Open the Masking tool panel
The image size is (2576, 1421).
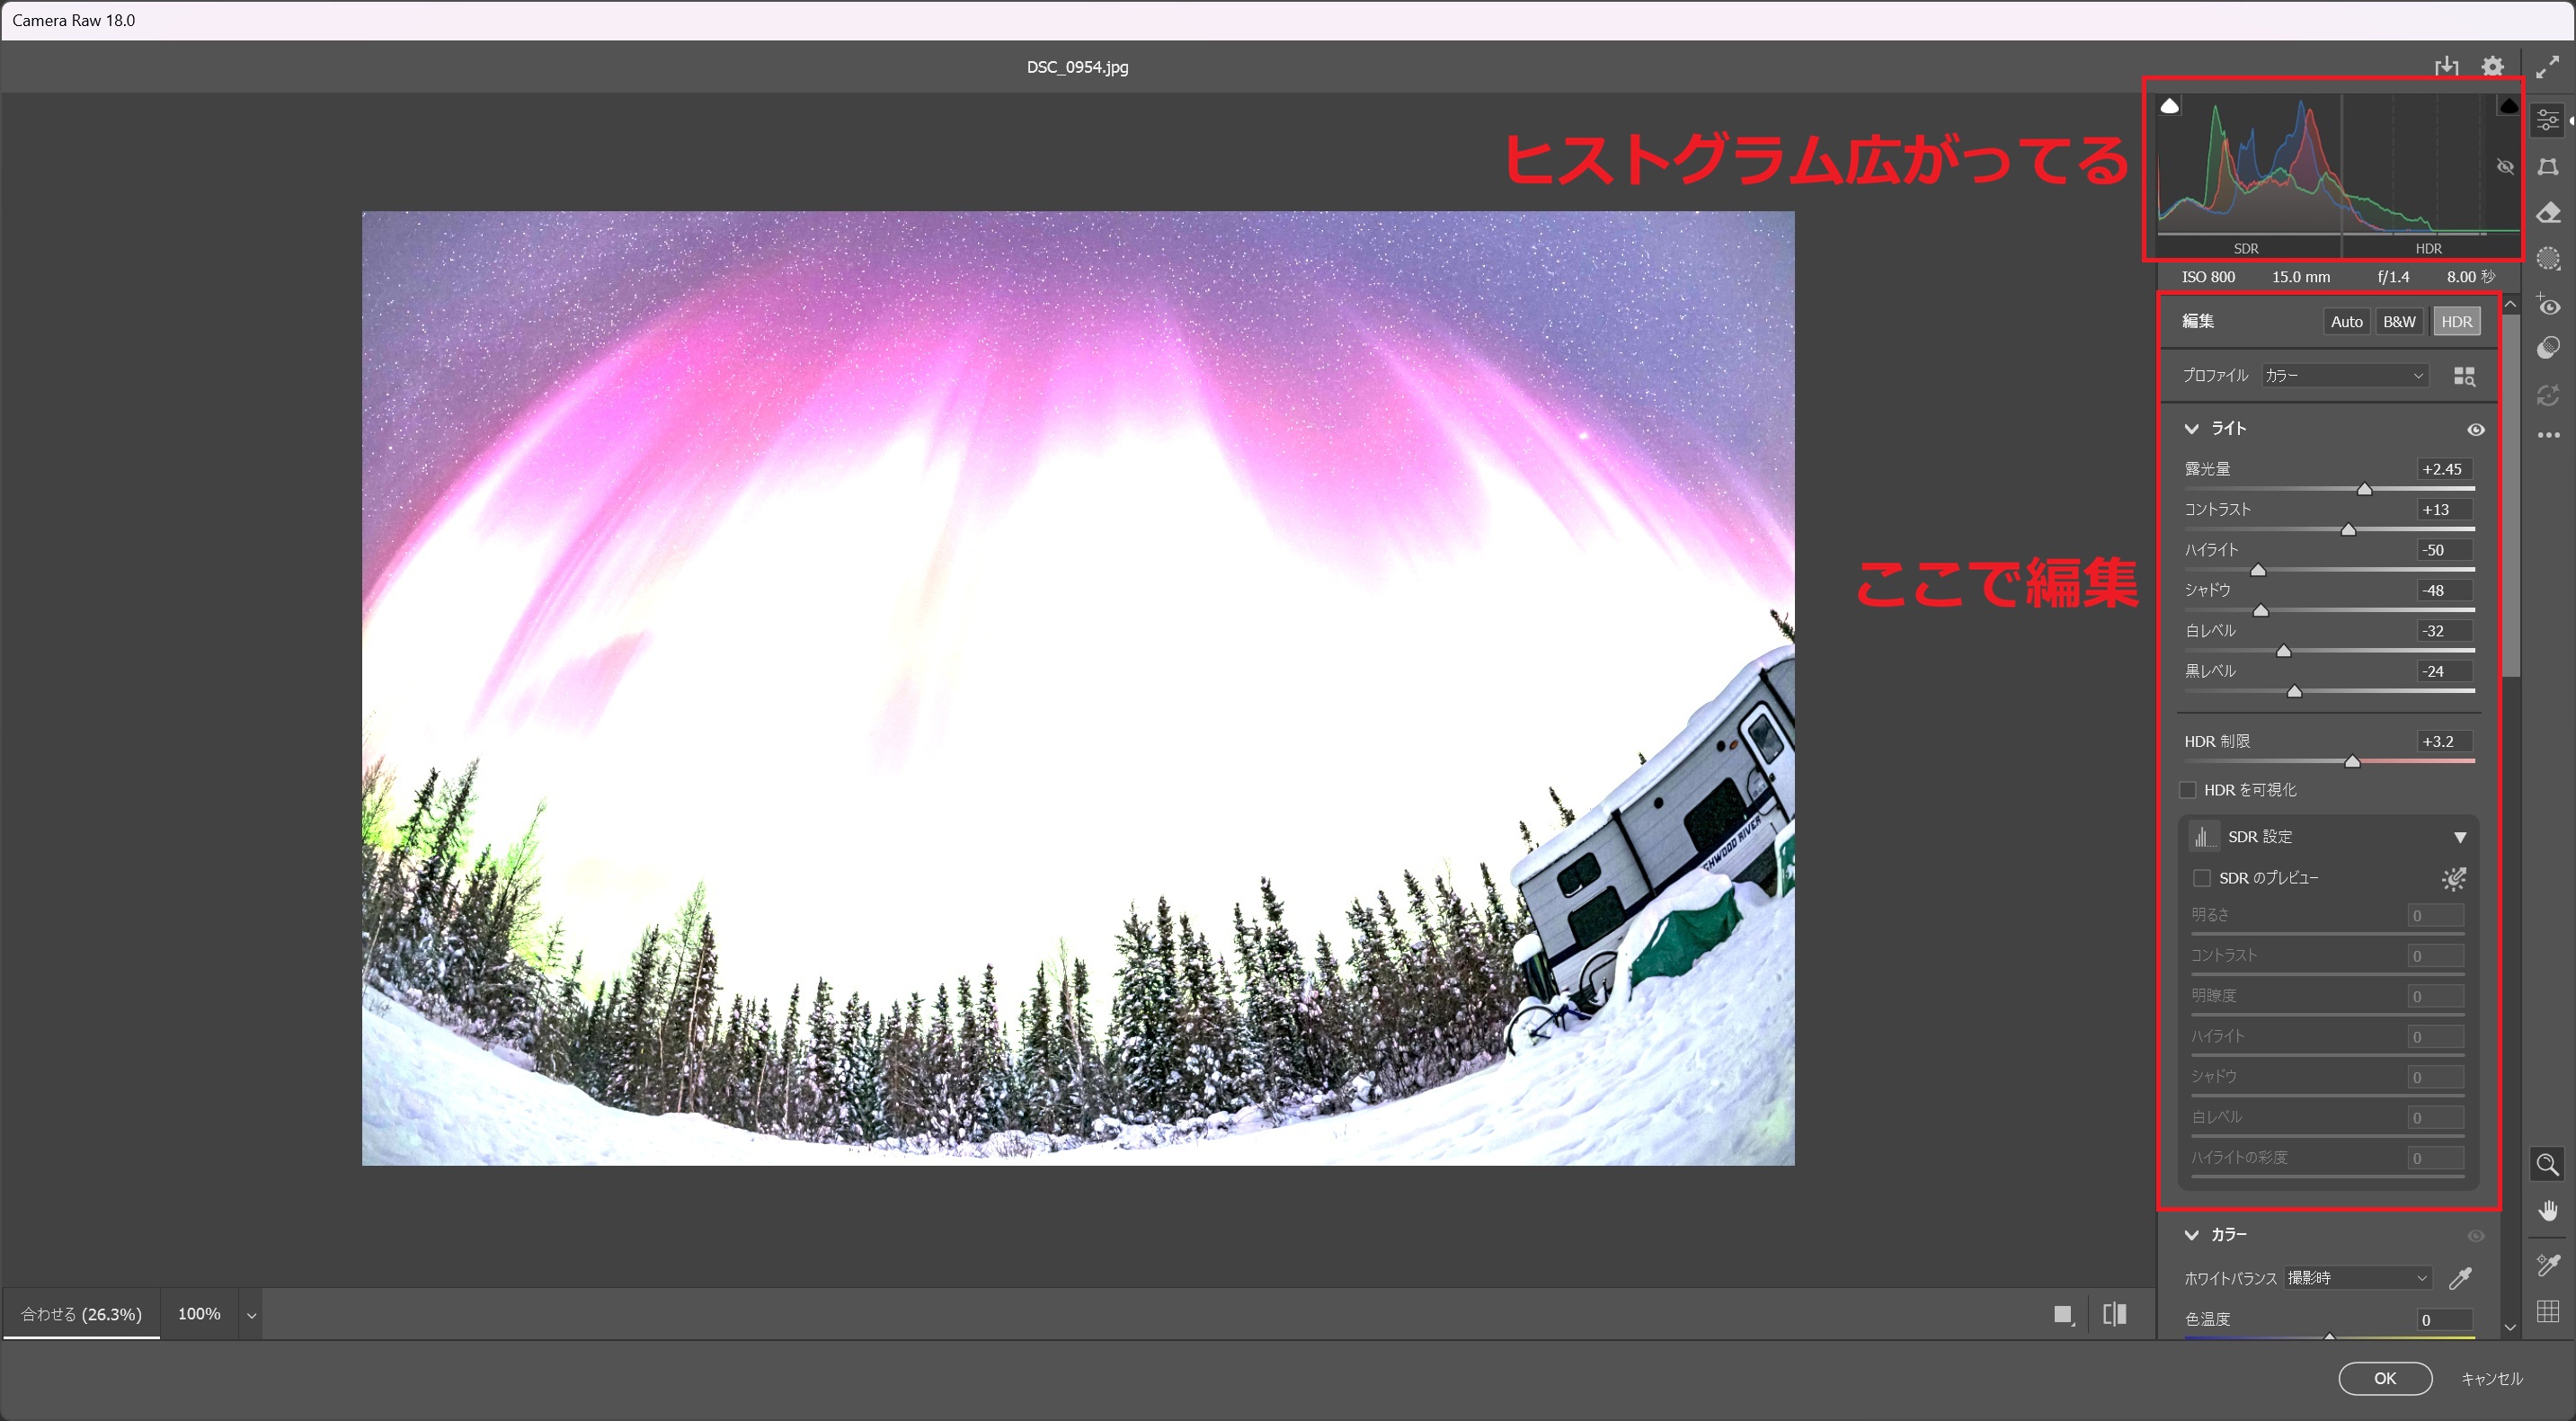coord(2548,258)
